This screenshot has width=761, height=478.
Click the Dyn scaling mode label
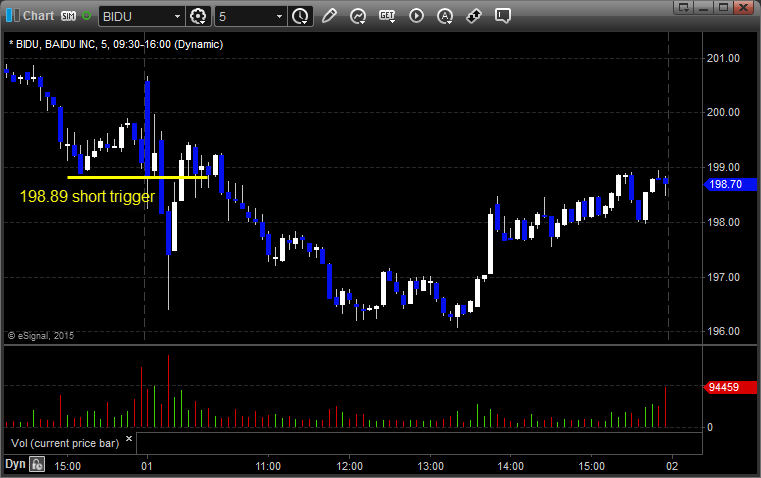[15, 464]
